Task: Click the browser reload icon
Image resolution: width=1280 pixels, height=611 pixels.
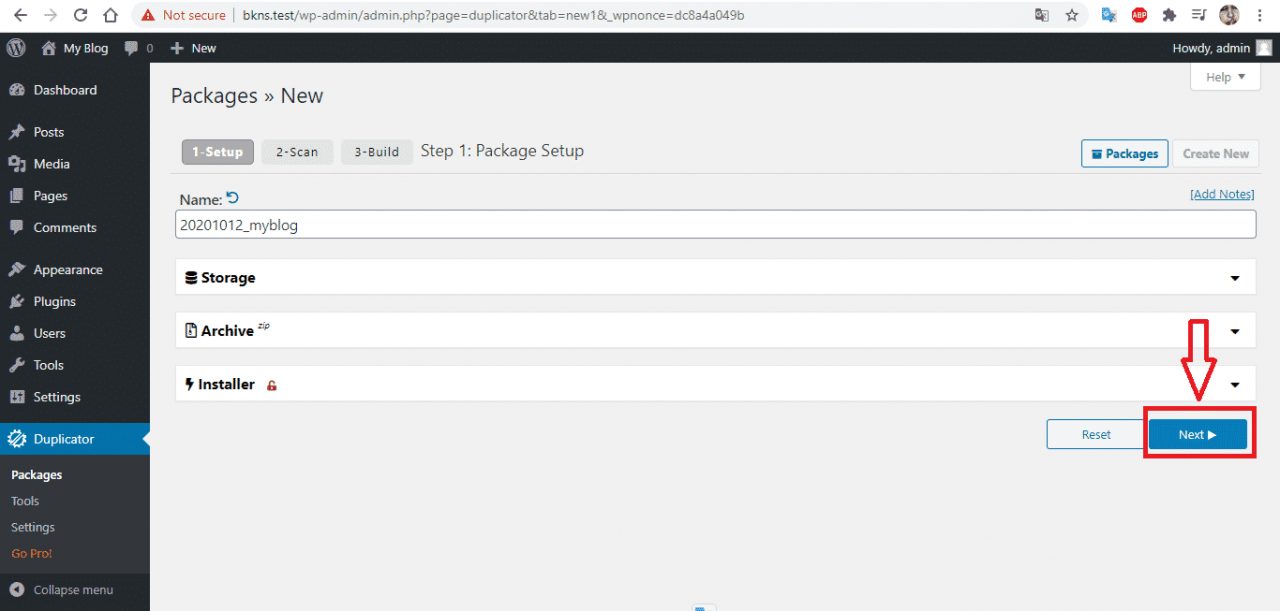Action: pos(81,15)
